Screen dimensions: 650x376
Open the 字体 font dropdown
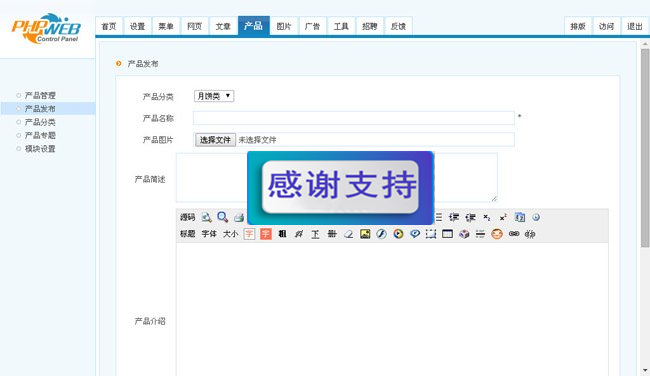(x=209, y=234)
